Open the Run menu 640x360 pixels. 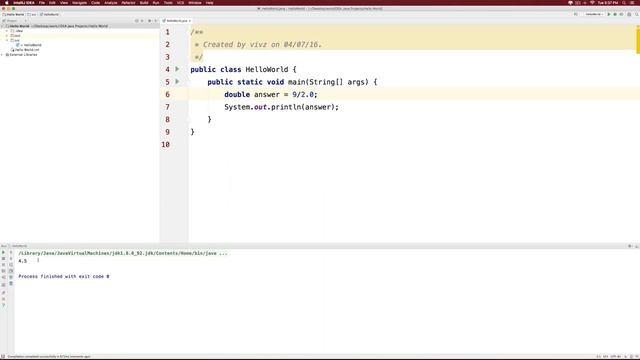click(x=156, y=2)
